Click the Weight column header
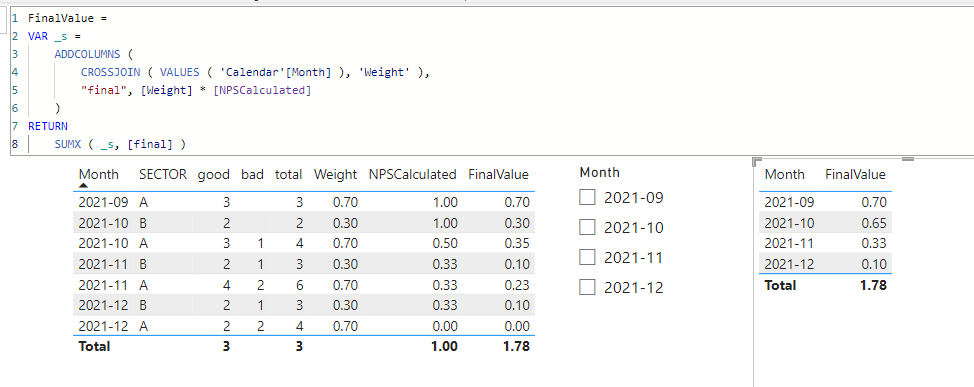This screenshot has width=974, height=387. tap(335, 175)
